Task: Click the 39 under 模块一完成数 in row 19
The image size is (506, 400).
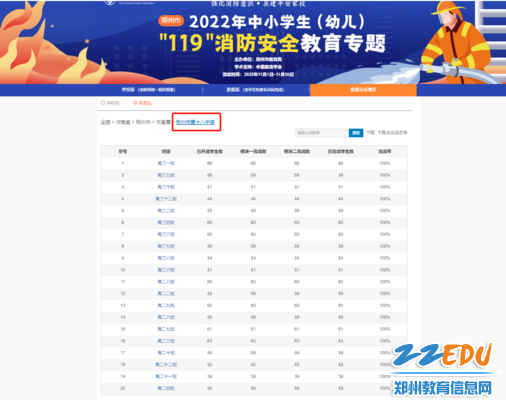Action: tap(253, 376)
